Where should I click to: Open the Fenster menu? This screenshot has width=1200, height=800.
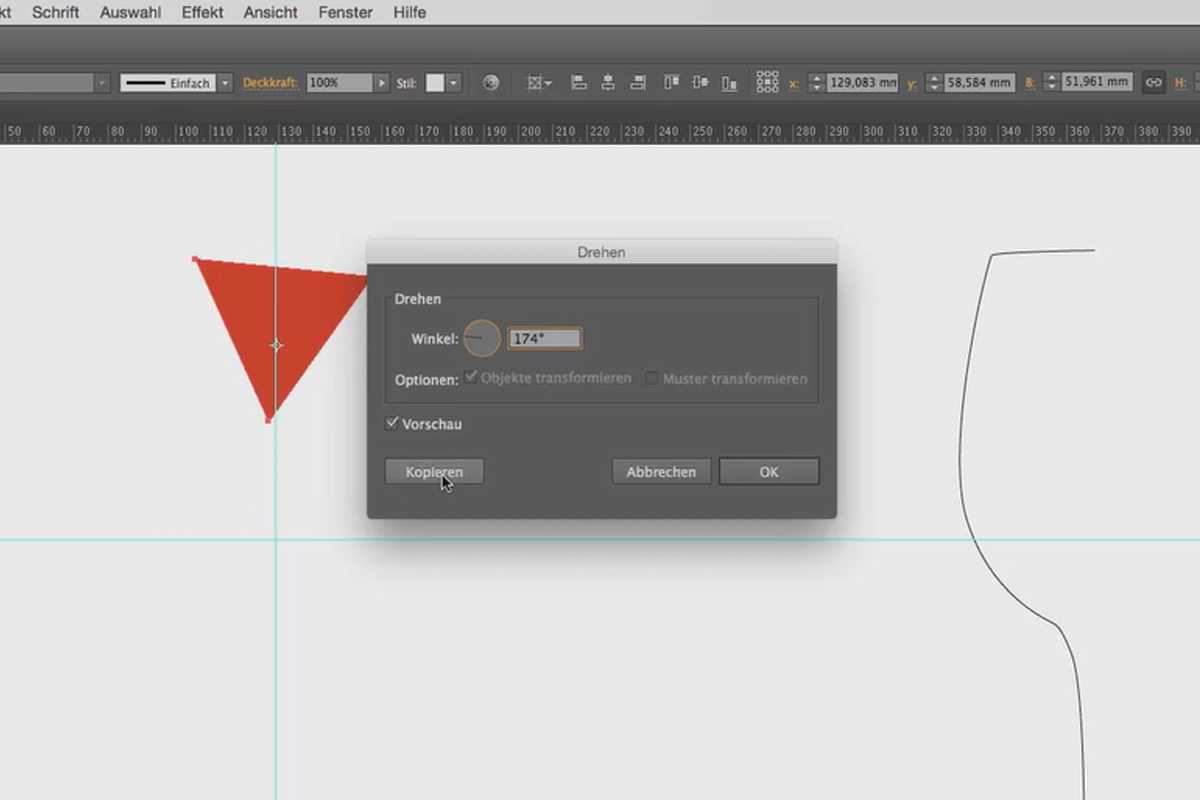[x=345, y=12]
